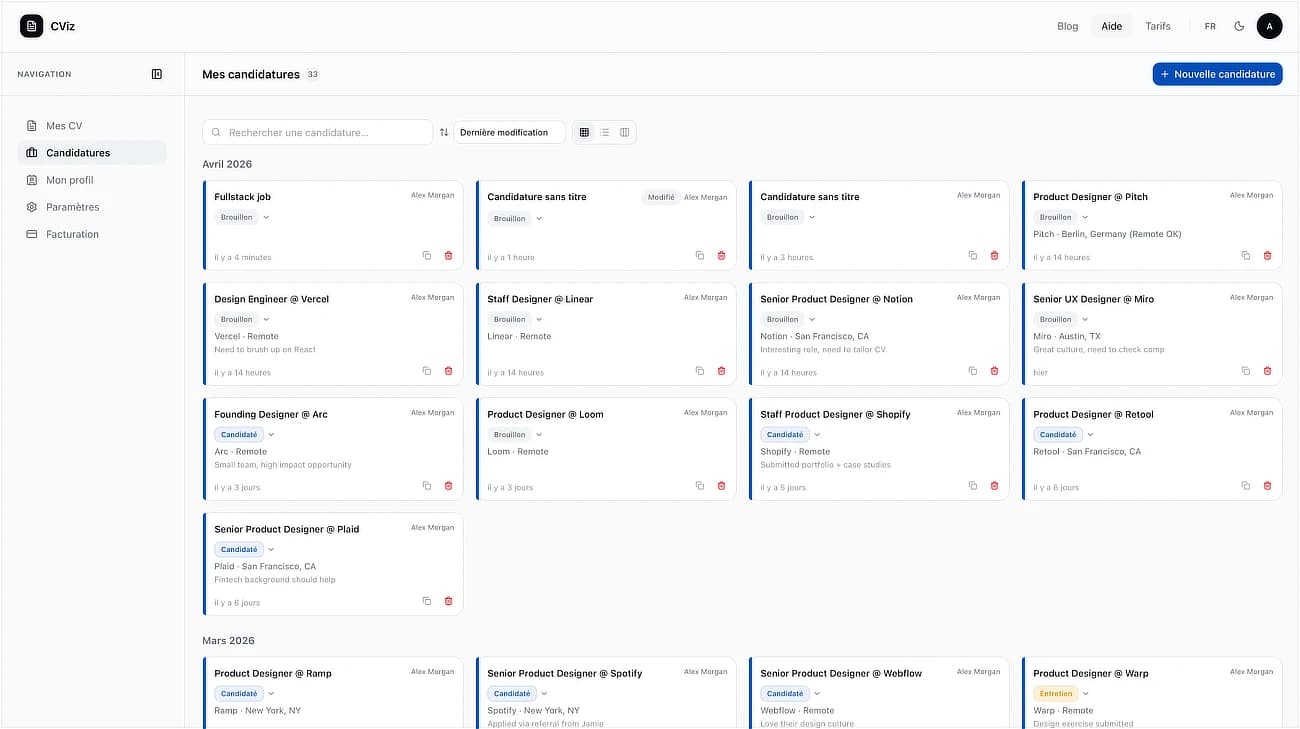
Task: Delete Product Designer @ Loom application
Action: click(x=721, y=486)
